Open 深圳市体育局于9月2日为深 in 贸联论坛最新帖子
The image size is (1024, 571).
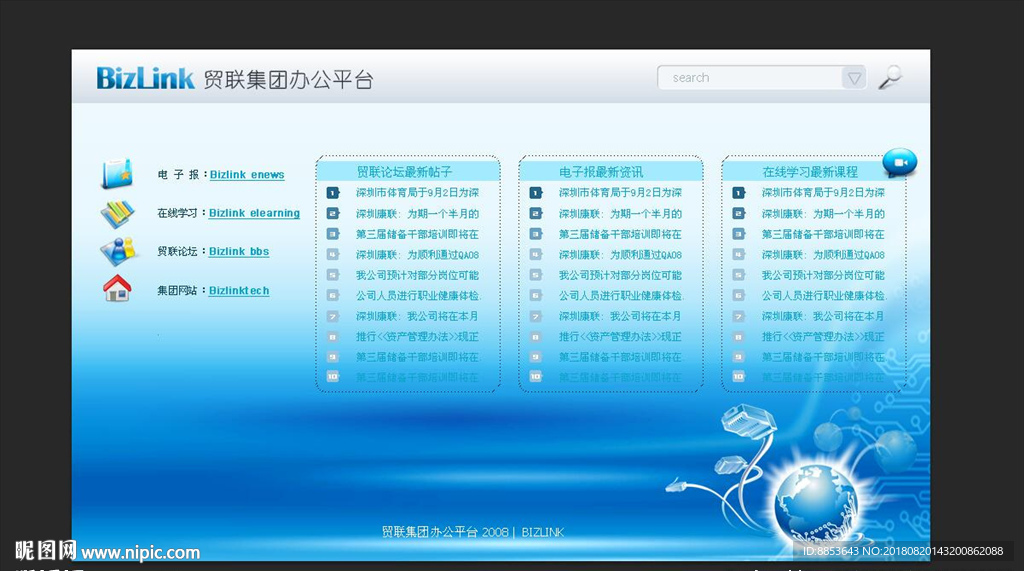(x=417, y=193)
